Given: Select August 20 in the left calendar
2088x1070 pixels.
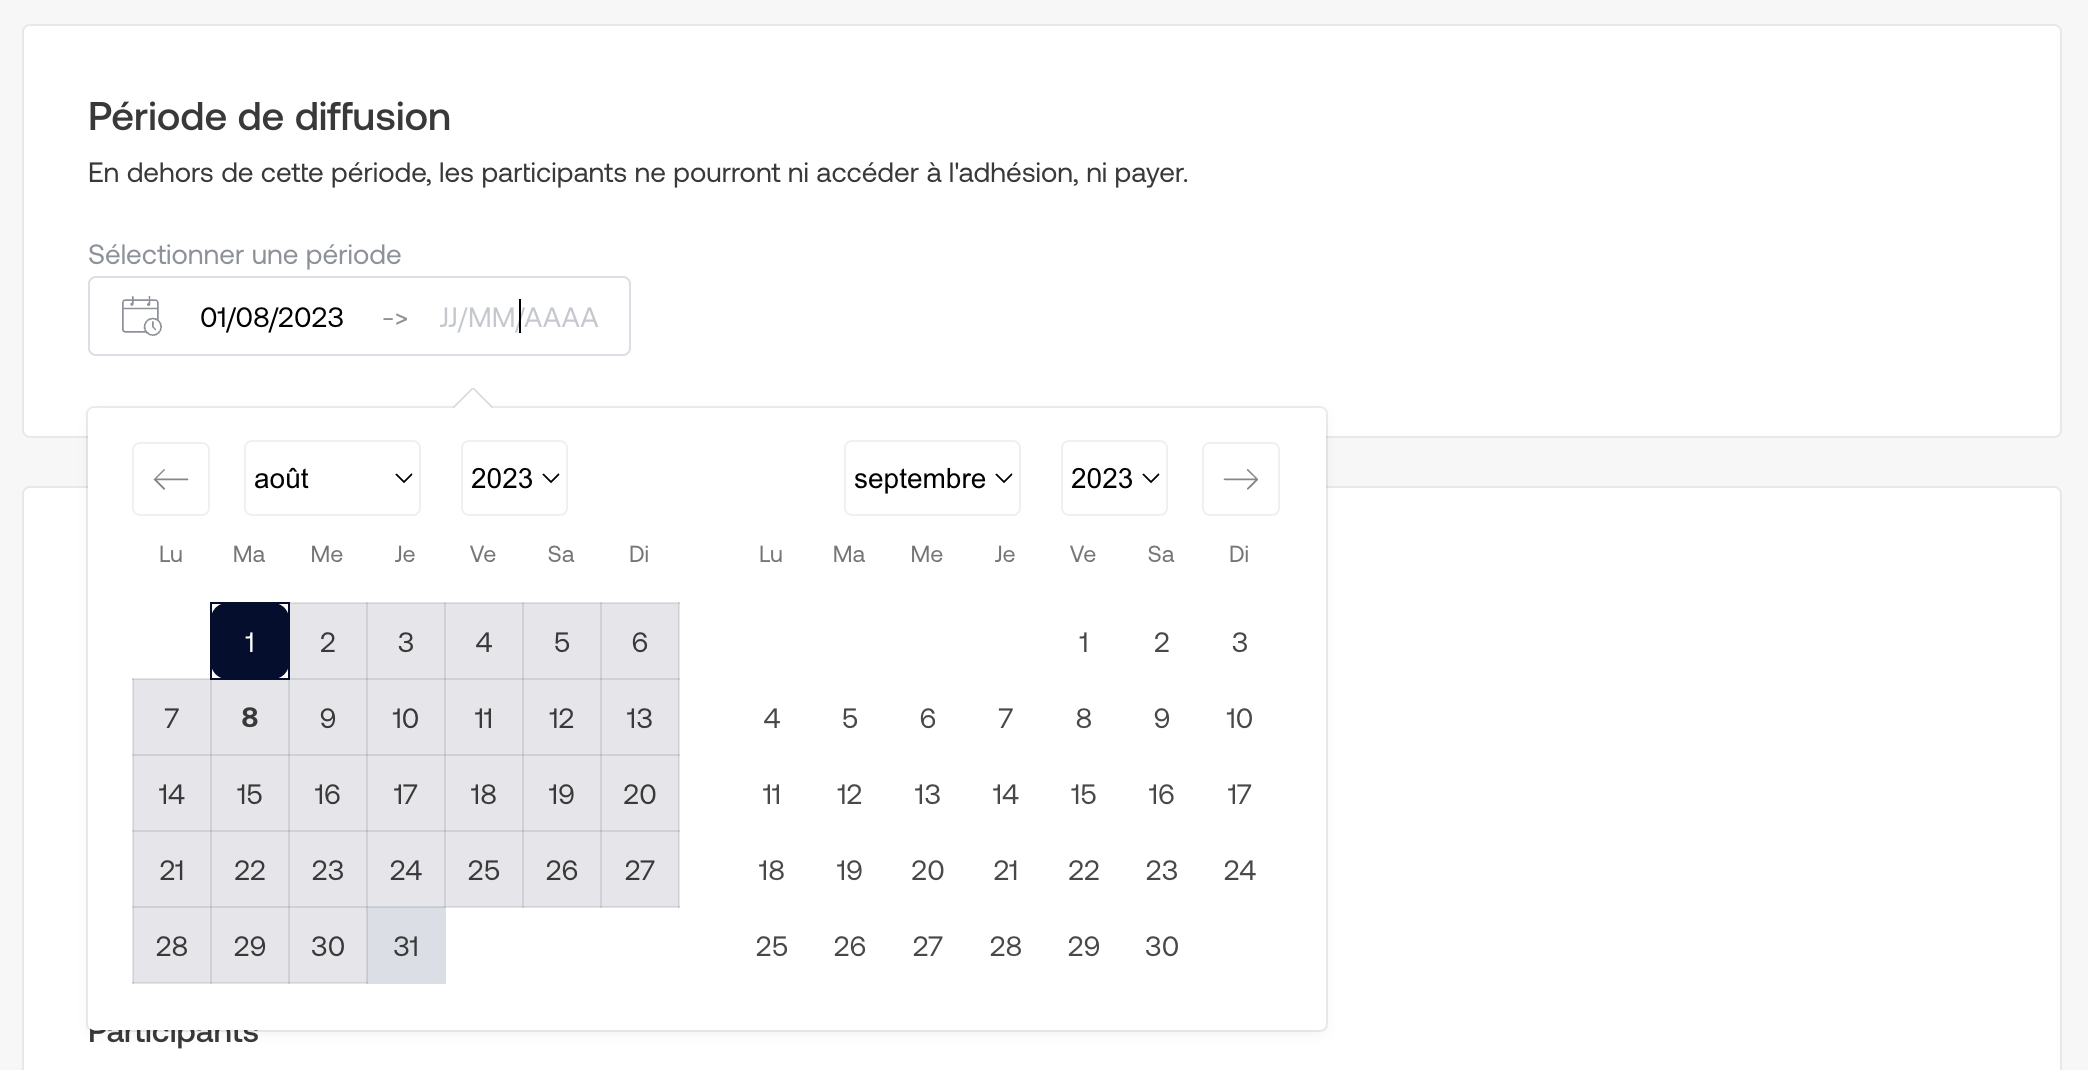Looking at the screenshot, I should coord(640,793).
